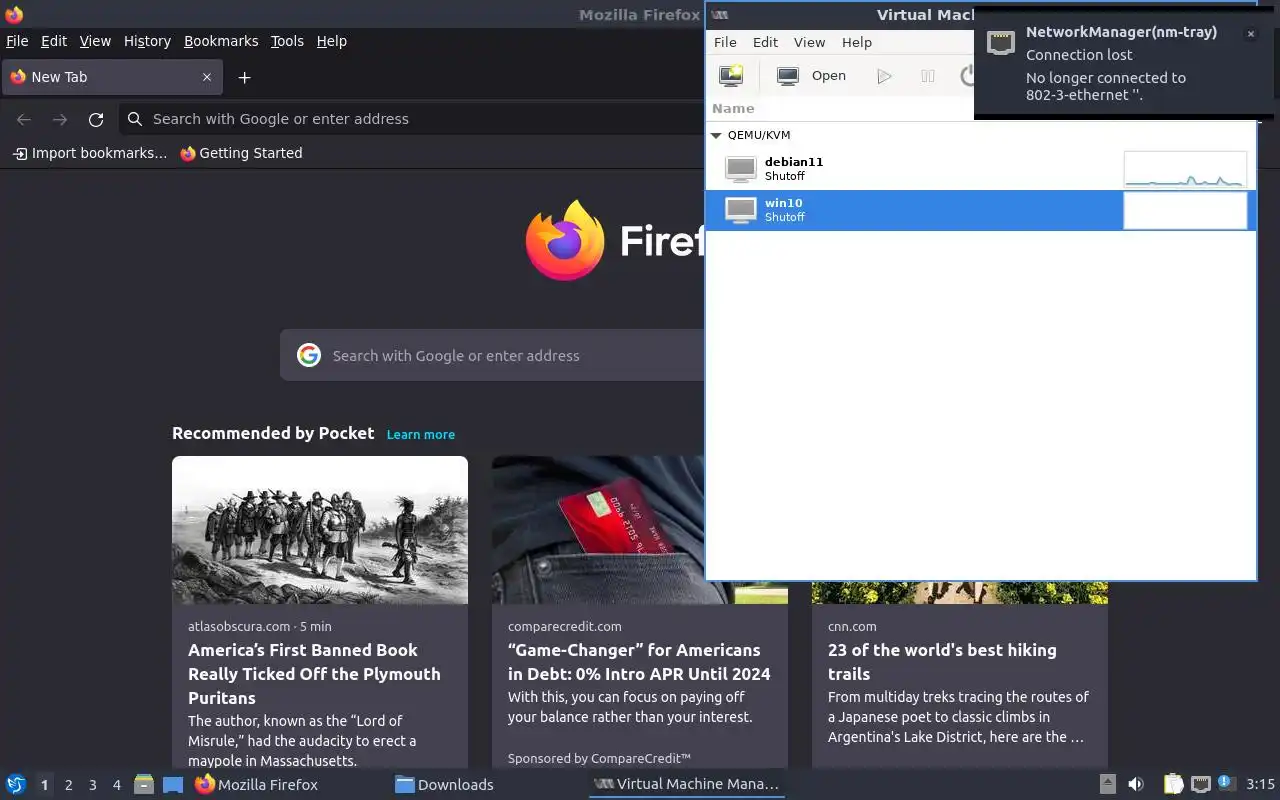Image resolution: width=1280 pixels, height=800 pixels.
Task: Open the View menu in Virtual Machine Manager
Action: (809, 42)
